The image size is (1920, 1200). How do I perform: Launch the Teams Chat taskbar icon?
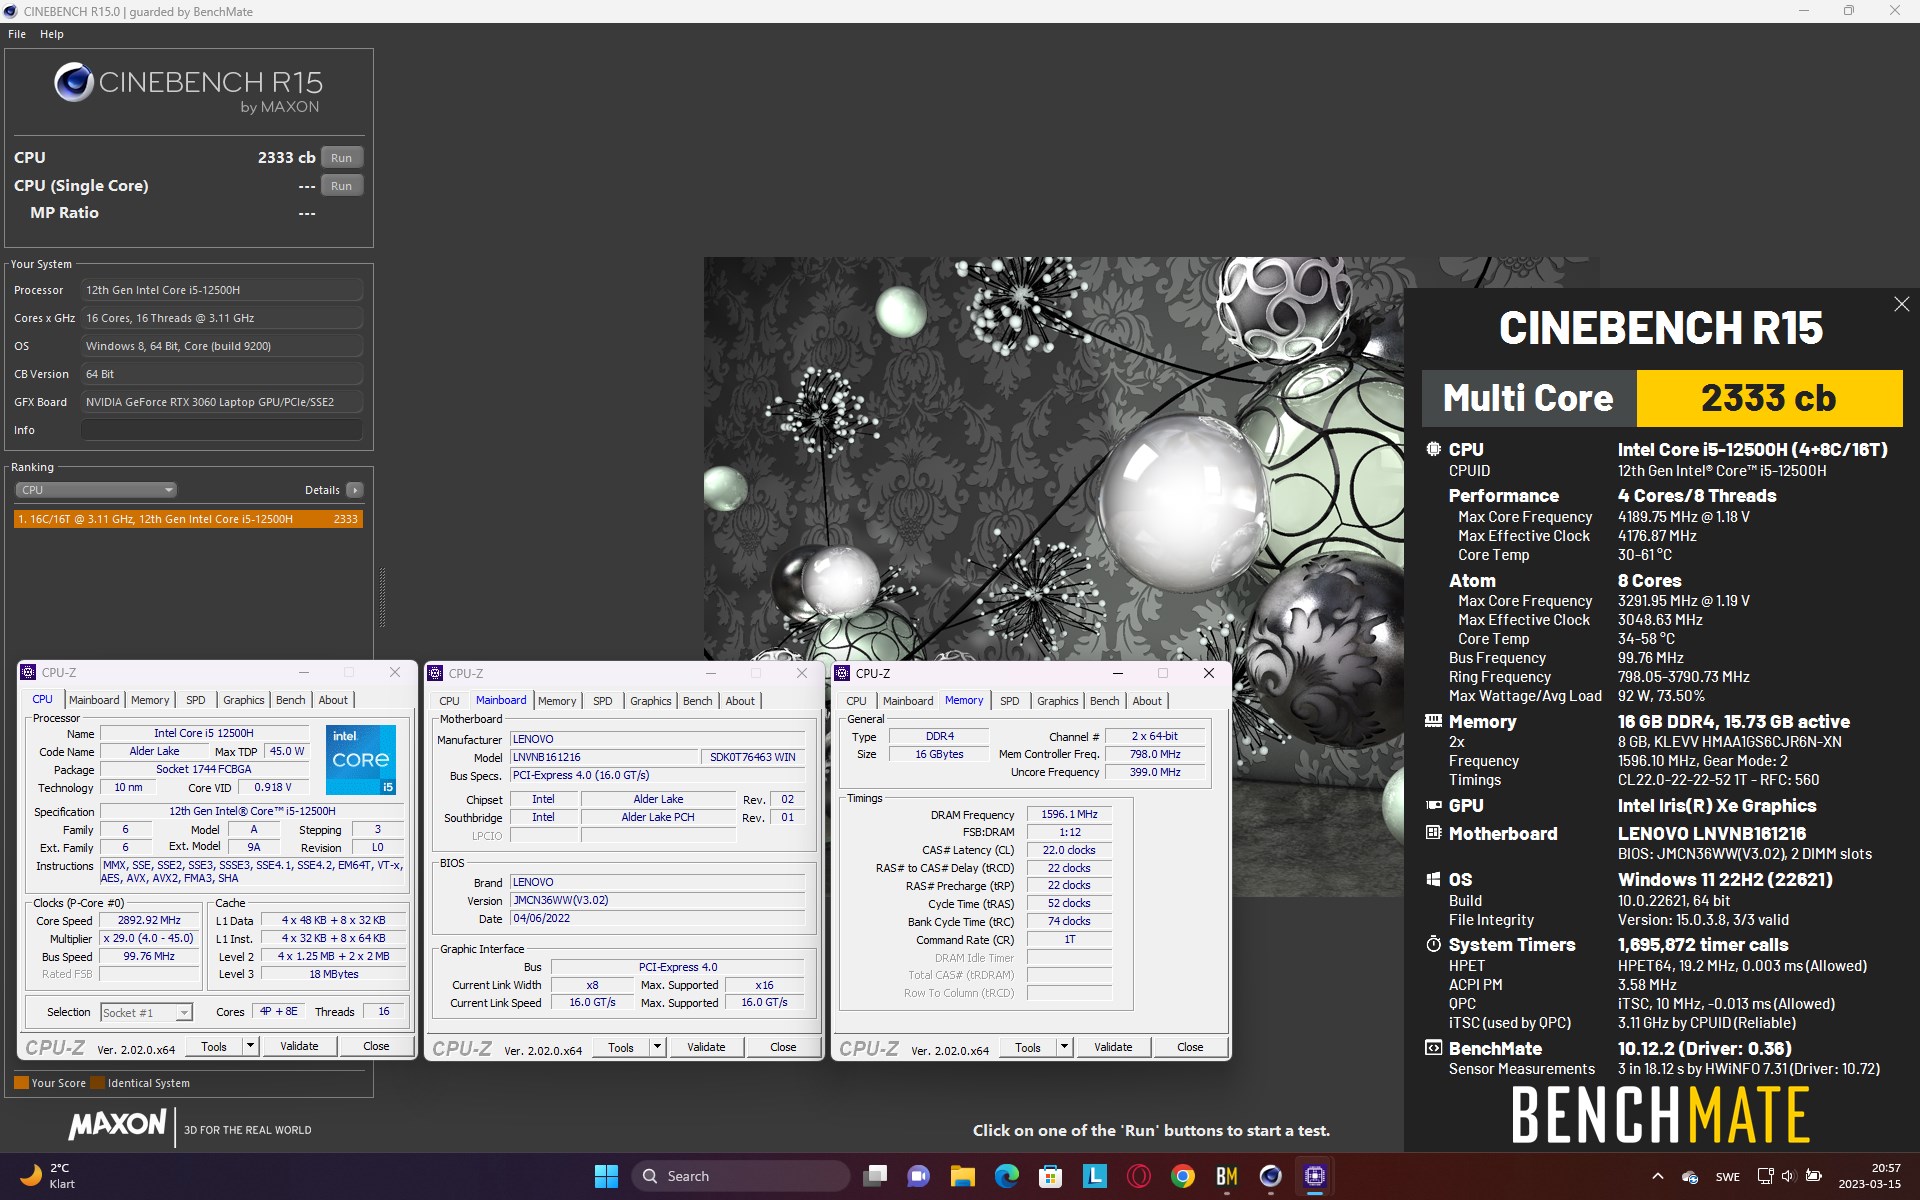click(x=918, y=1176)
